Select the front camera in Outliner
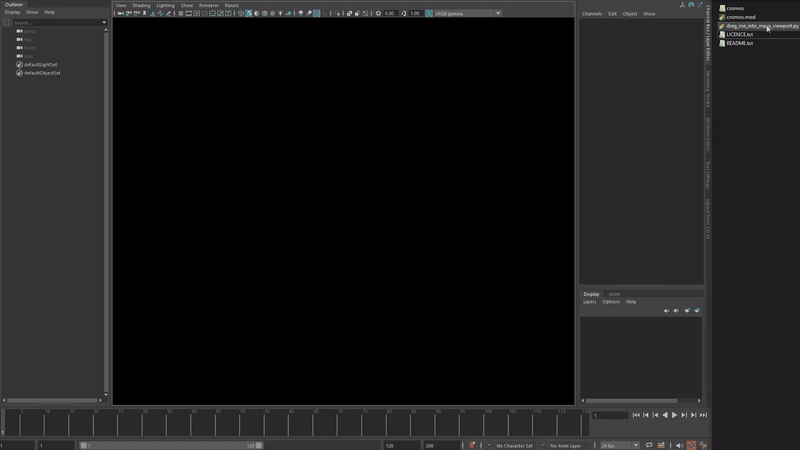The width and height of the screenshot is (800, 450). point(30,48)
